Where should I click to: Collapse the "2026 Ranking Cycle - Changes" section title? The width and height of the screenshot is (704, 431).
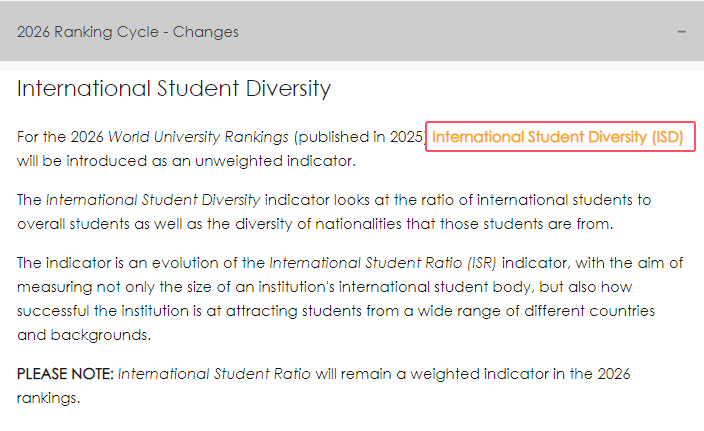pyautogui.click(x=128, y=32)
